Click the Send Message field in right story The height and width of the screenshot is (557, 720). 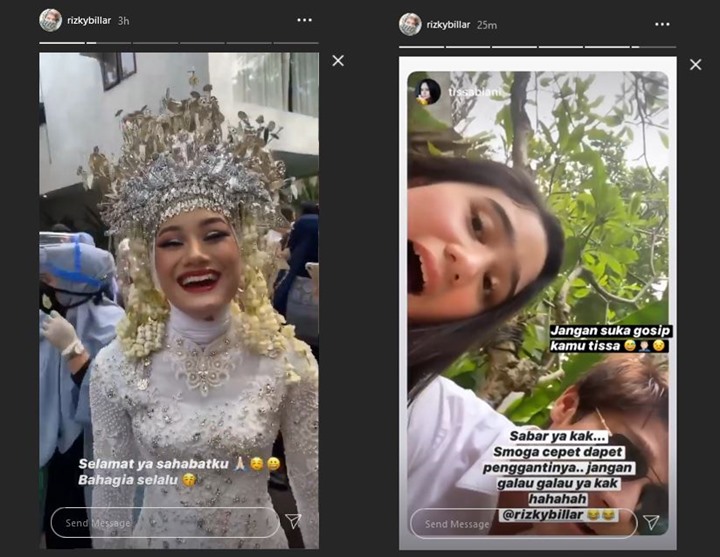click(x=523, y=523)
